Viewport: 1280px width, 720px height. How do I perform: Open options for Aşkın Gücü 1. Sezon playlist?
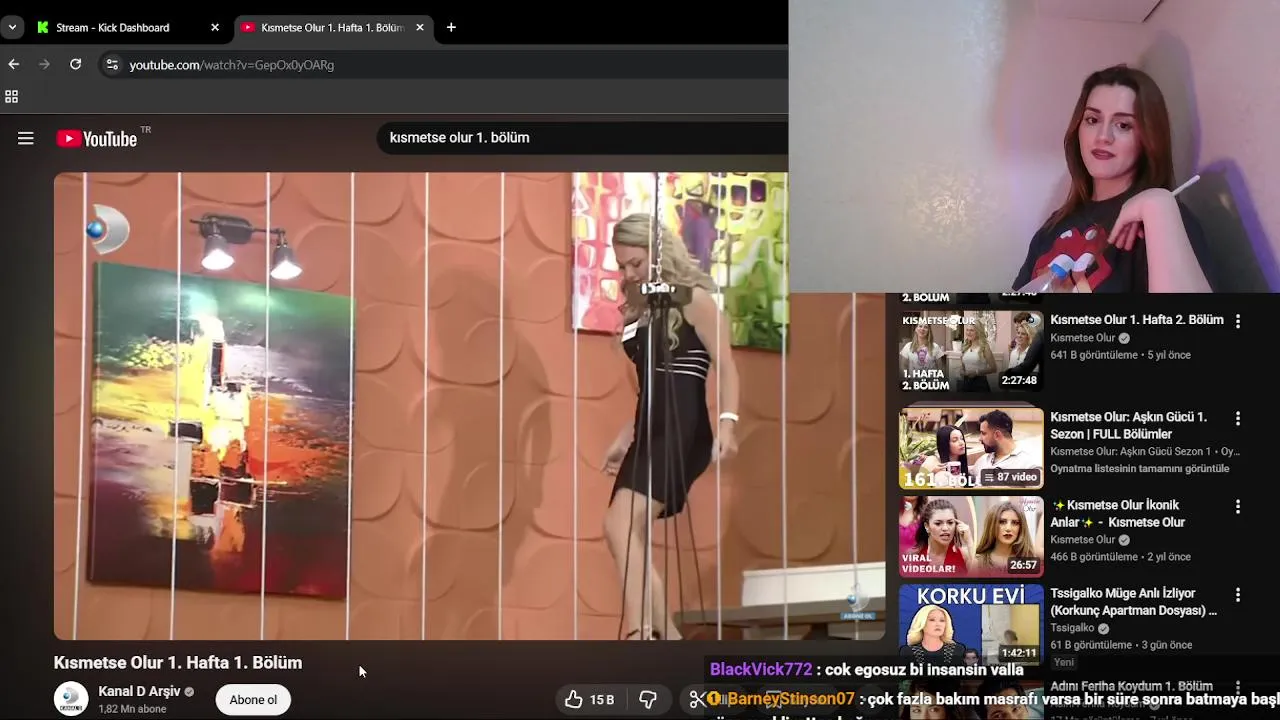pyautogui.click(x=1238, y=418)
